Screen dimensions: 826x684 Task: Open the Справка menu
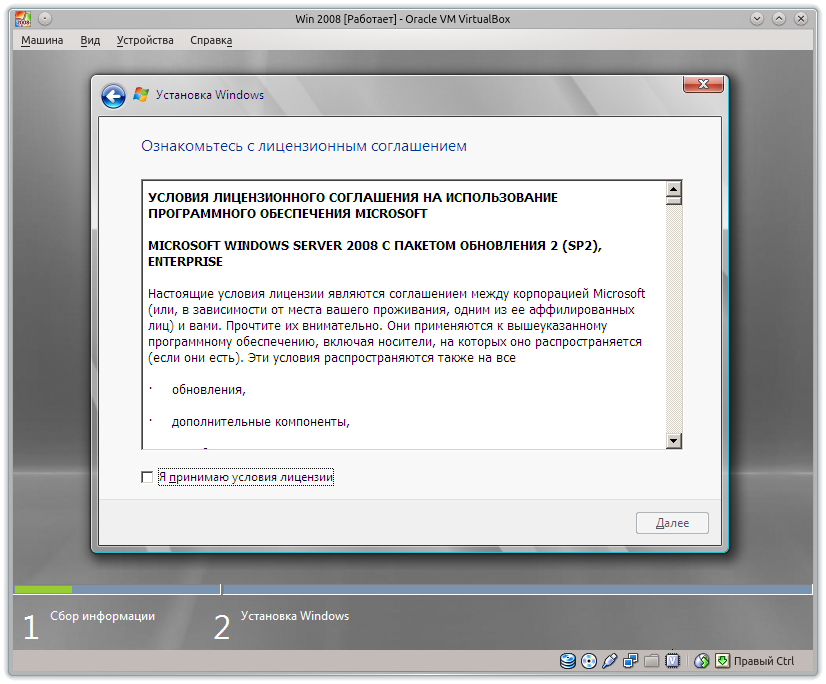(x=210, y=40)
